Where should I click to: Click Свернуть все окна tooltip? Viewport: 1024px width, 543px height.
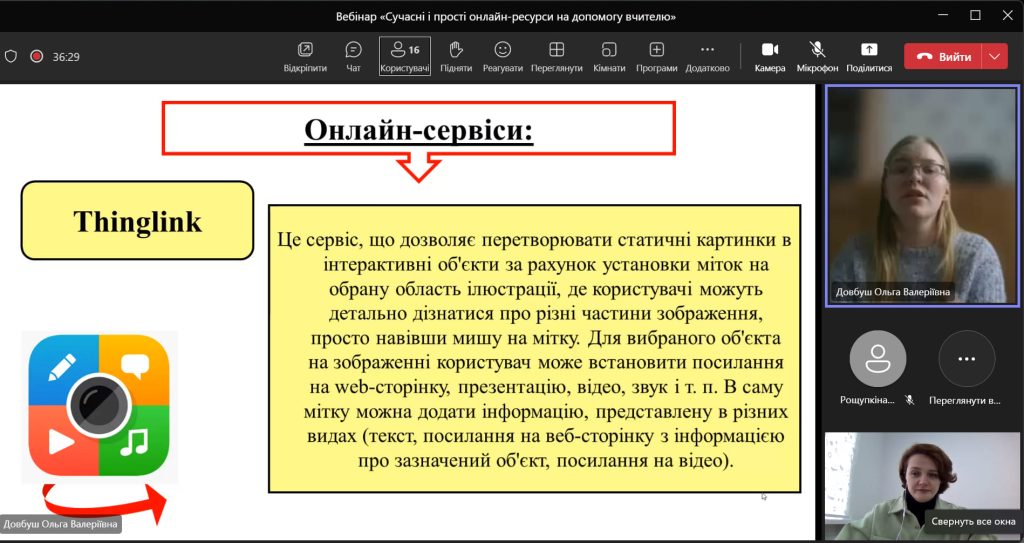click(972, 521)
